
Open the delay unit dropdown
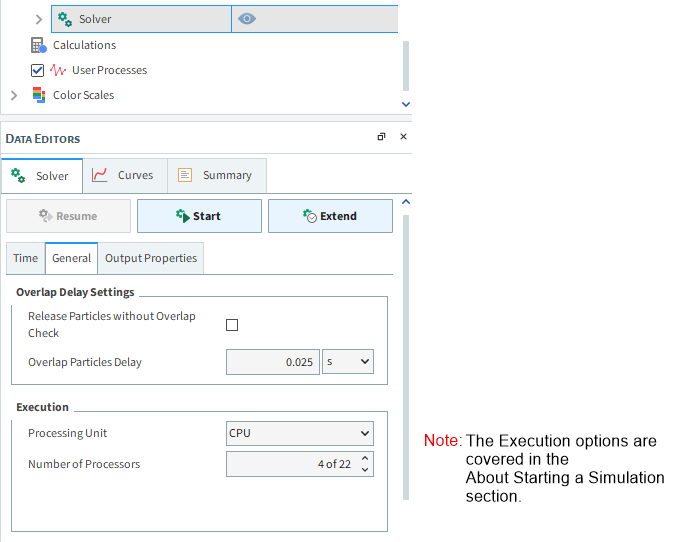point(348,361)
